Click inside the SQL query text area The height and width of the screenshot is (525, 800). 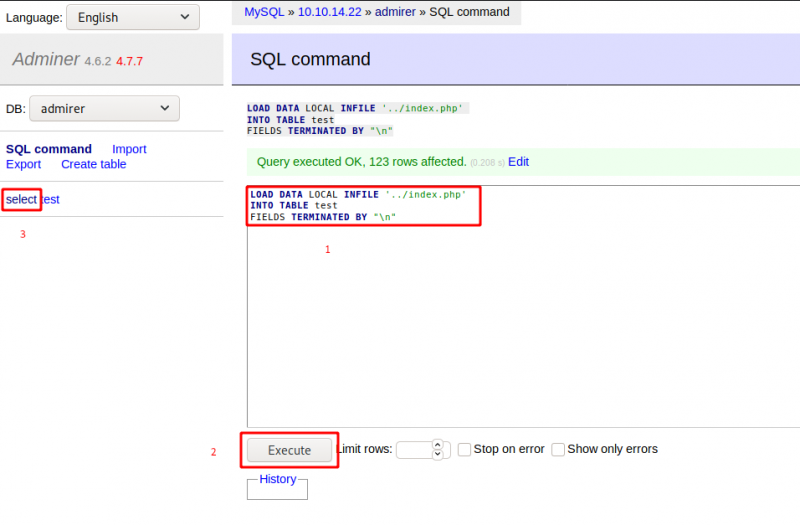520,320
